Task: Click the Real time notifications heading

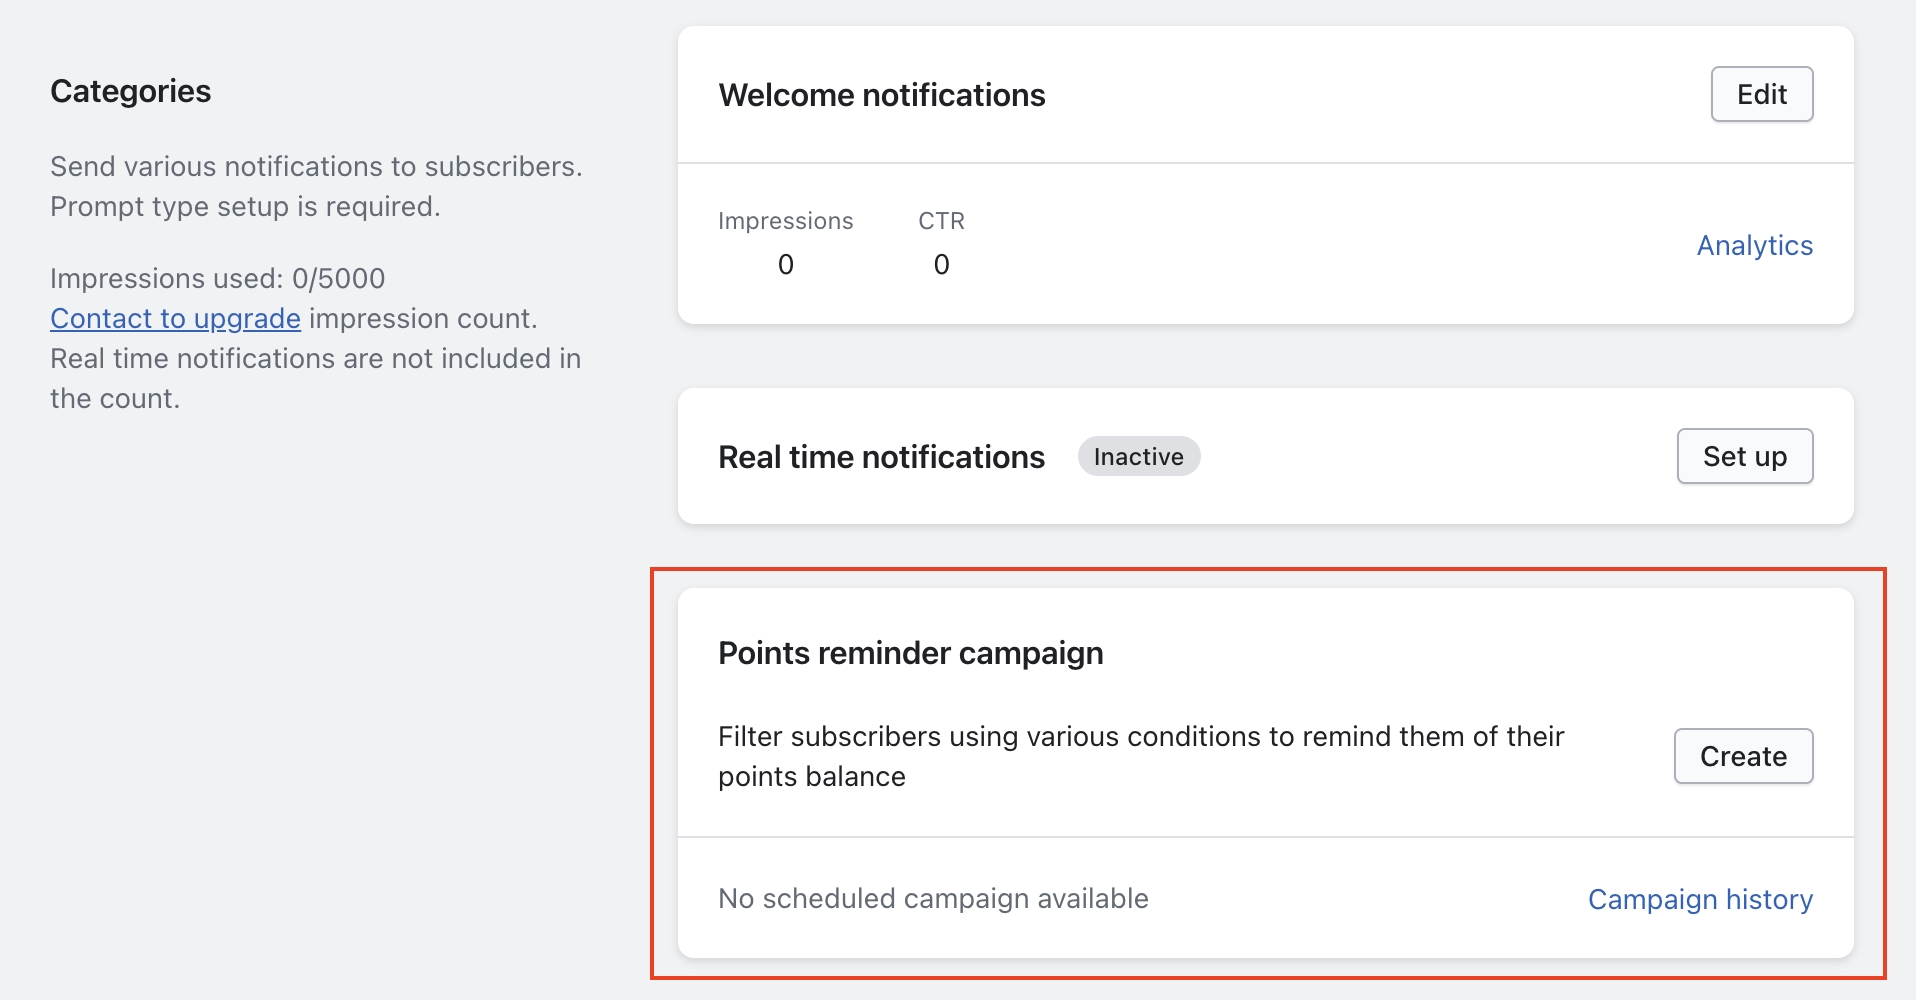Action: pyautogui.click(x=881, y=457)
